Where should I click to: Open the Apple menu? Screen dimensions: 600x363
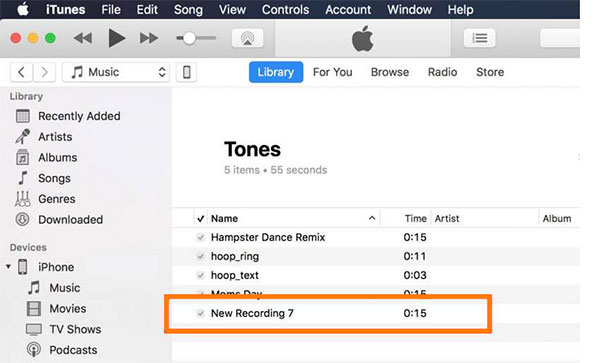click(23, 9)
